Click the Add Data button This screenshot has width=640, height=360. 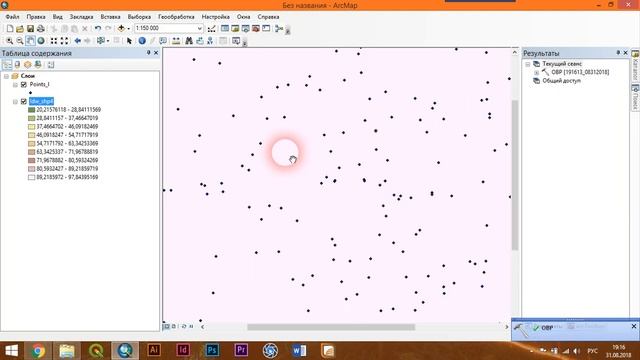tap(121, 29)
